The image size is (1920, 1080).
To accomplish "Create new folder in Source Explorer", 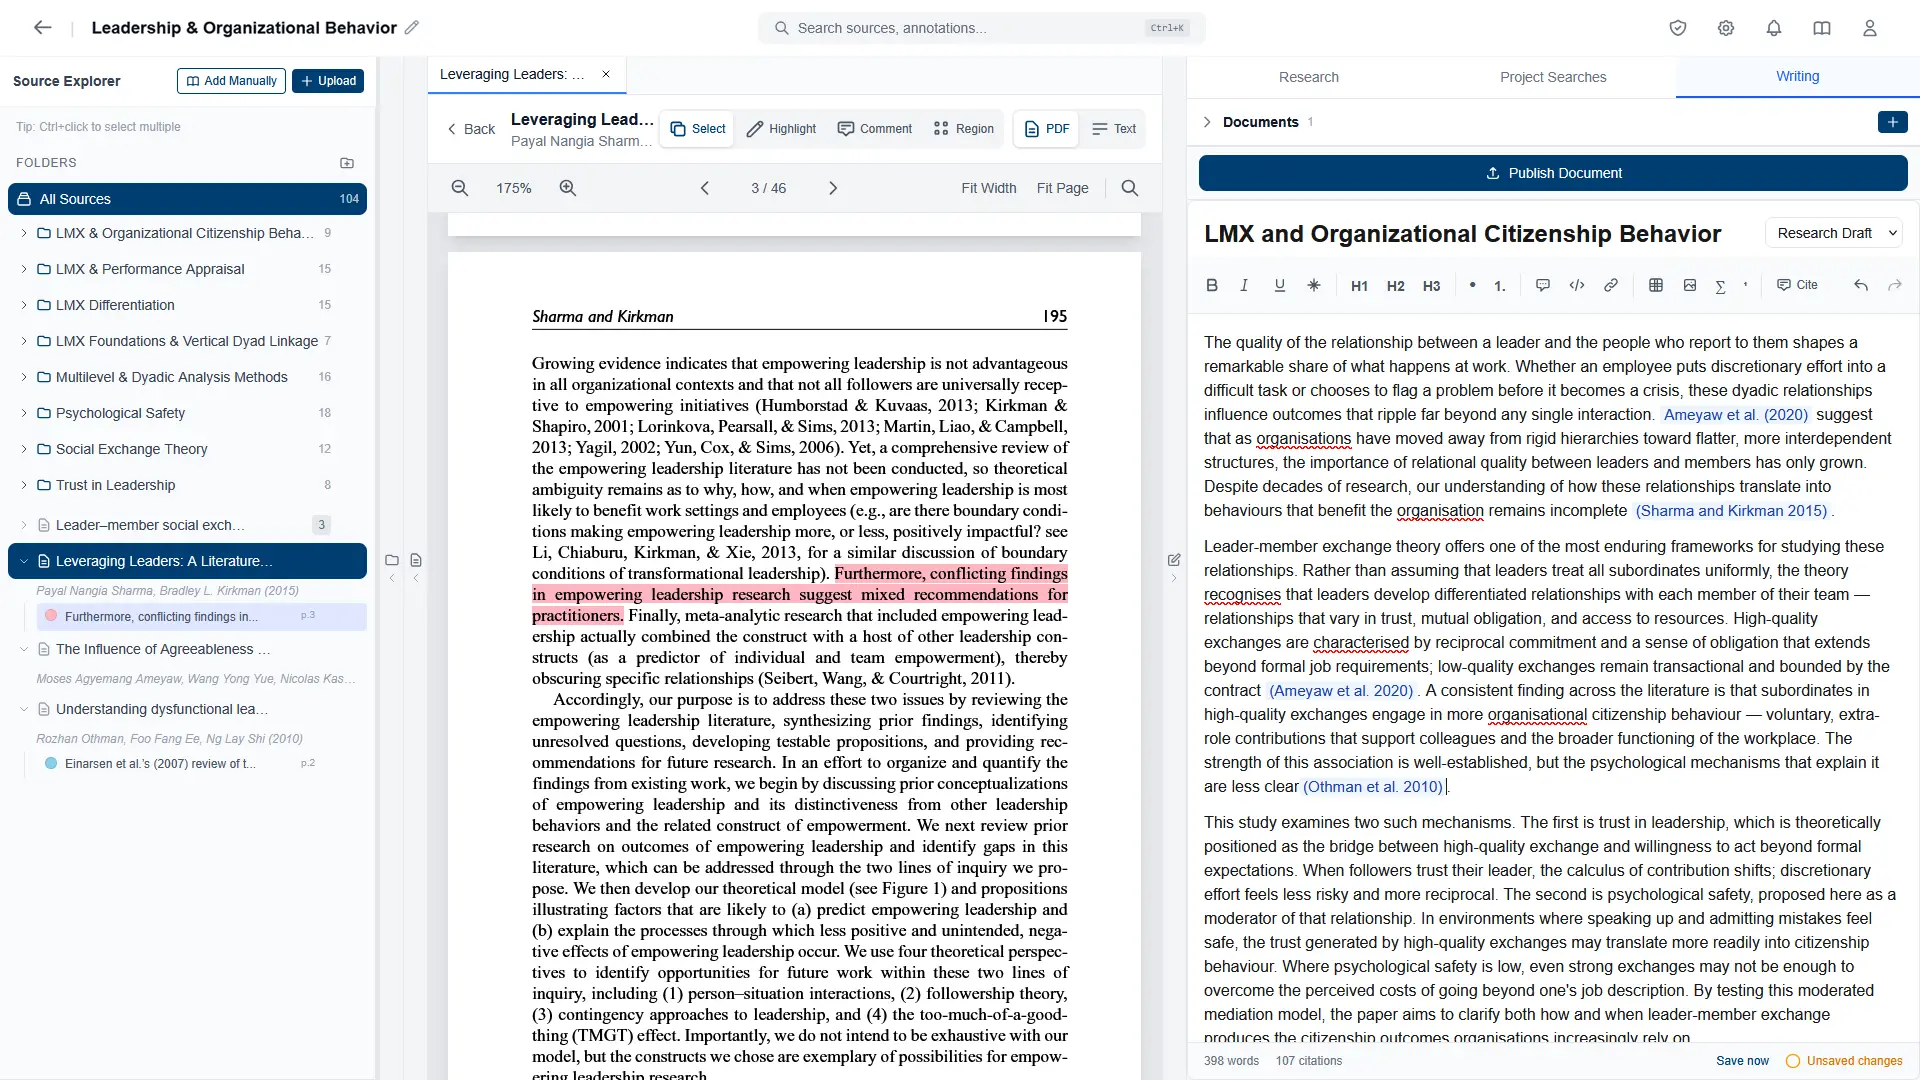I will click(x=347, y=163).
